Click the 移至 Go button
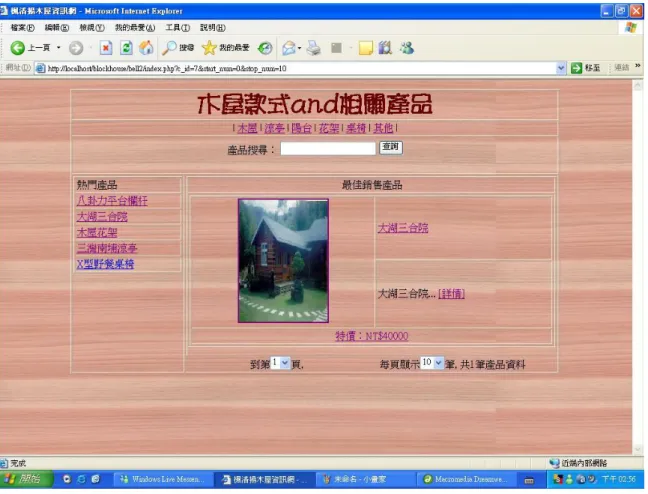 tap(585, 68)
